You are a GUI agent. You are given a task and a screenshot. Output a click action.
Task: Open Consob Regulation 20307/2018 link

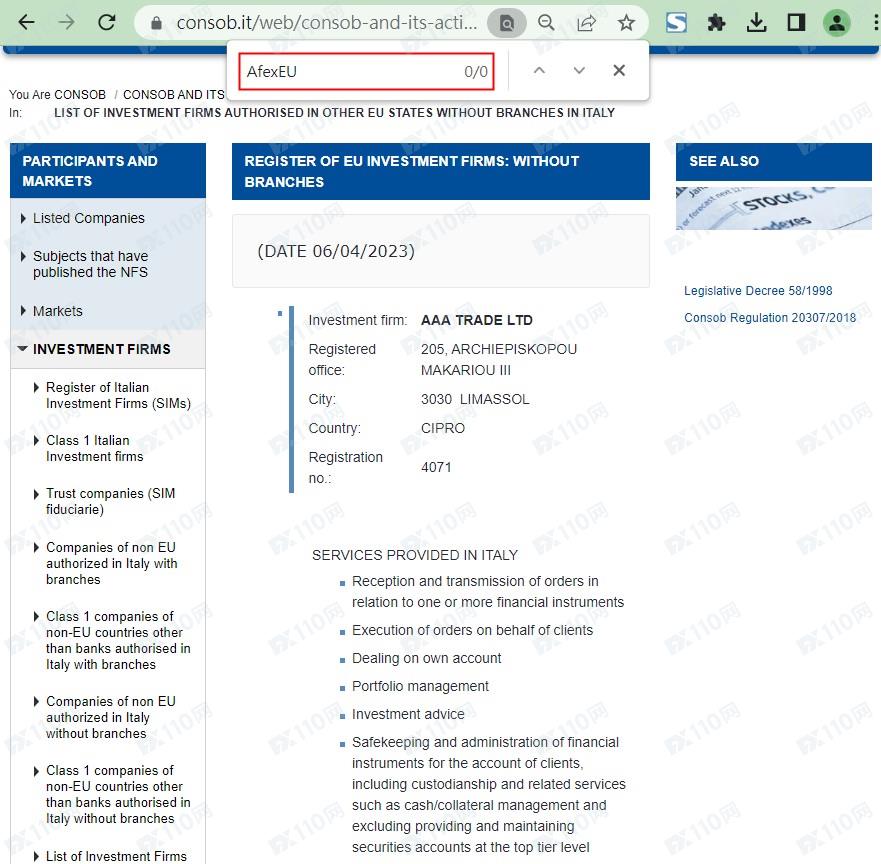(769, 318)
